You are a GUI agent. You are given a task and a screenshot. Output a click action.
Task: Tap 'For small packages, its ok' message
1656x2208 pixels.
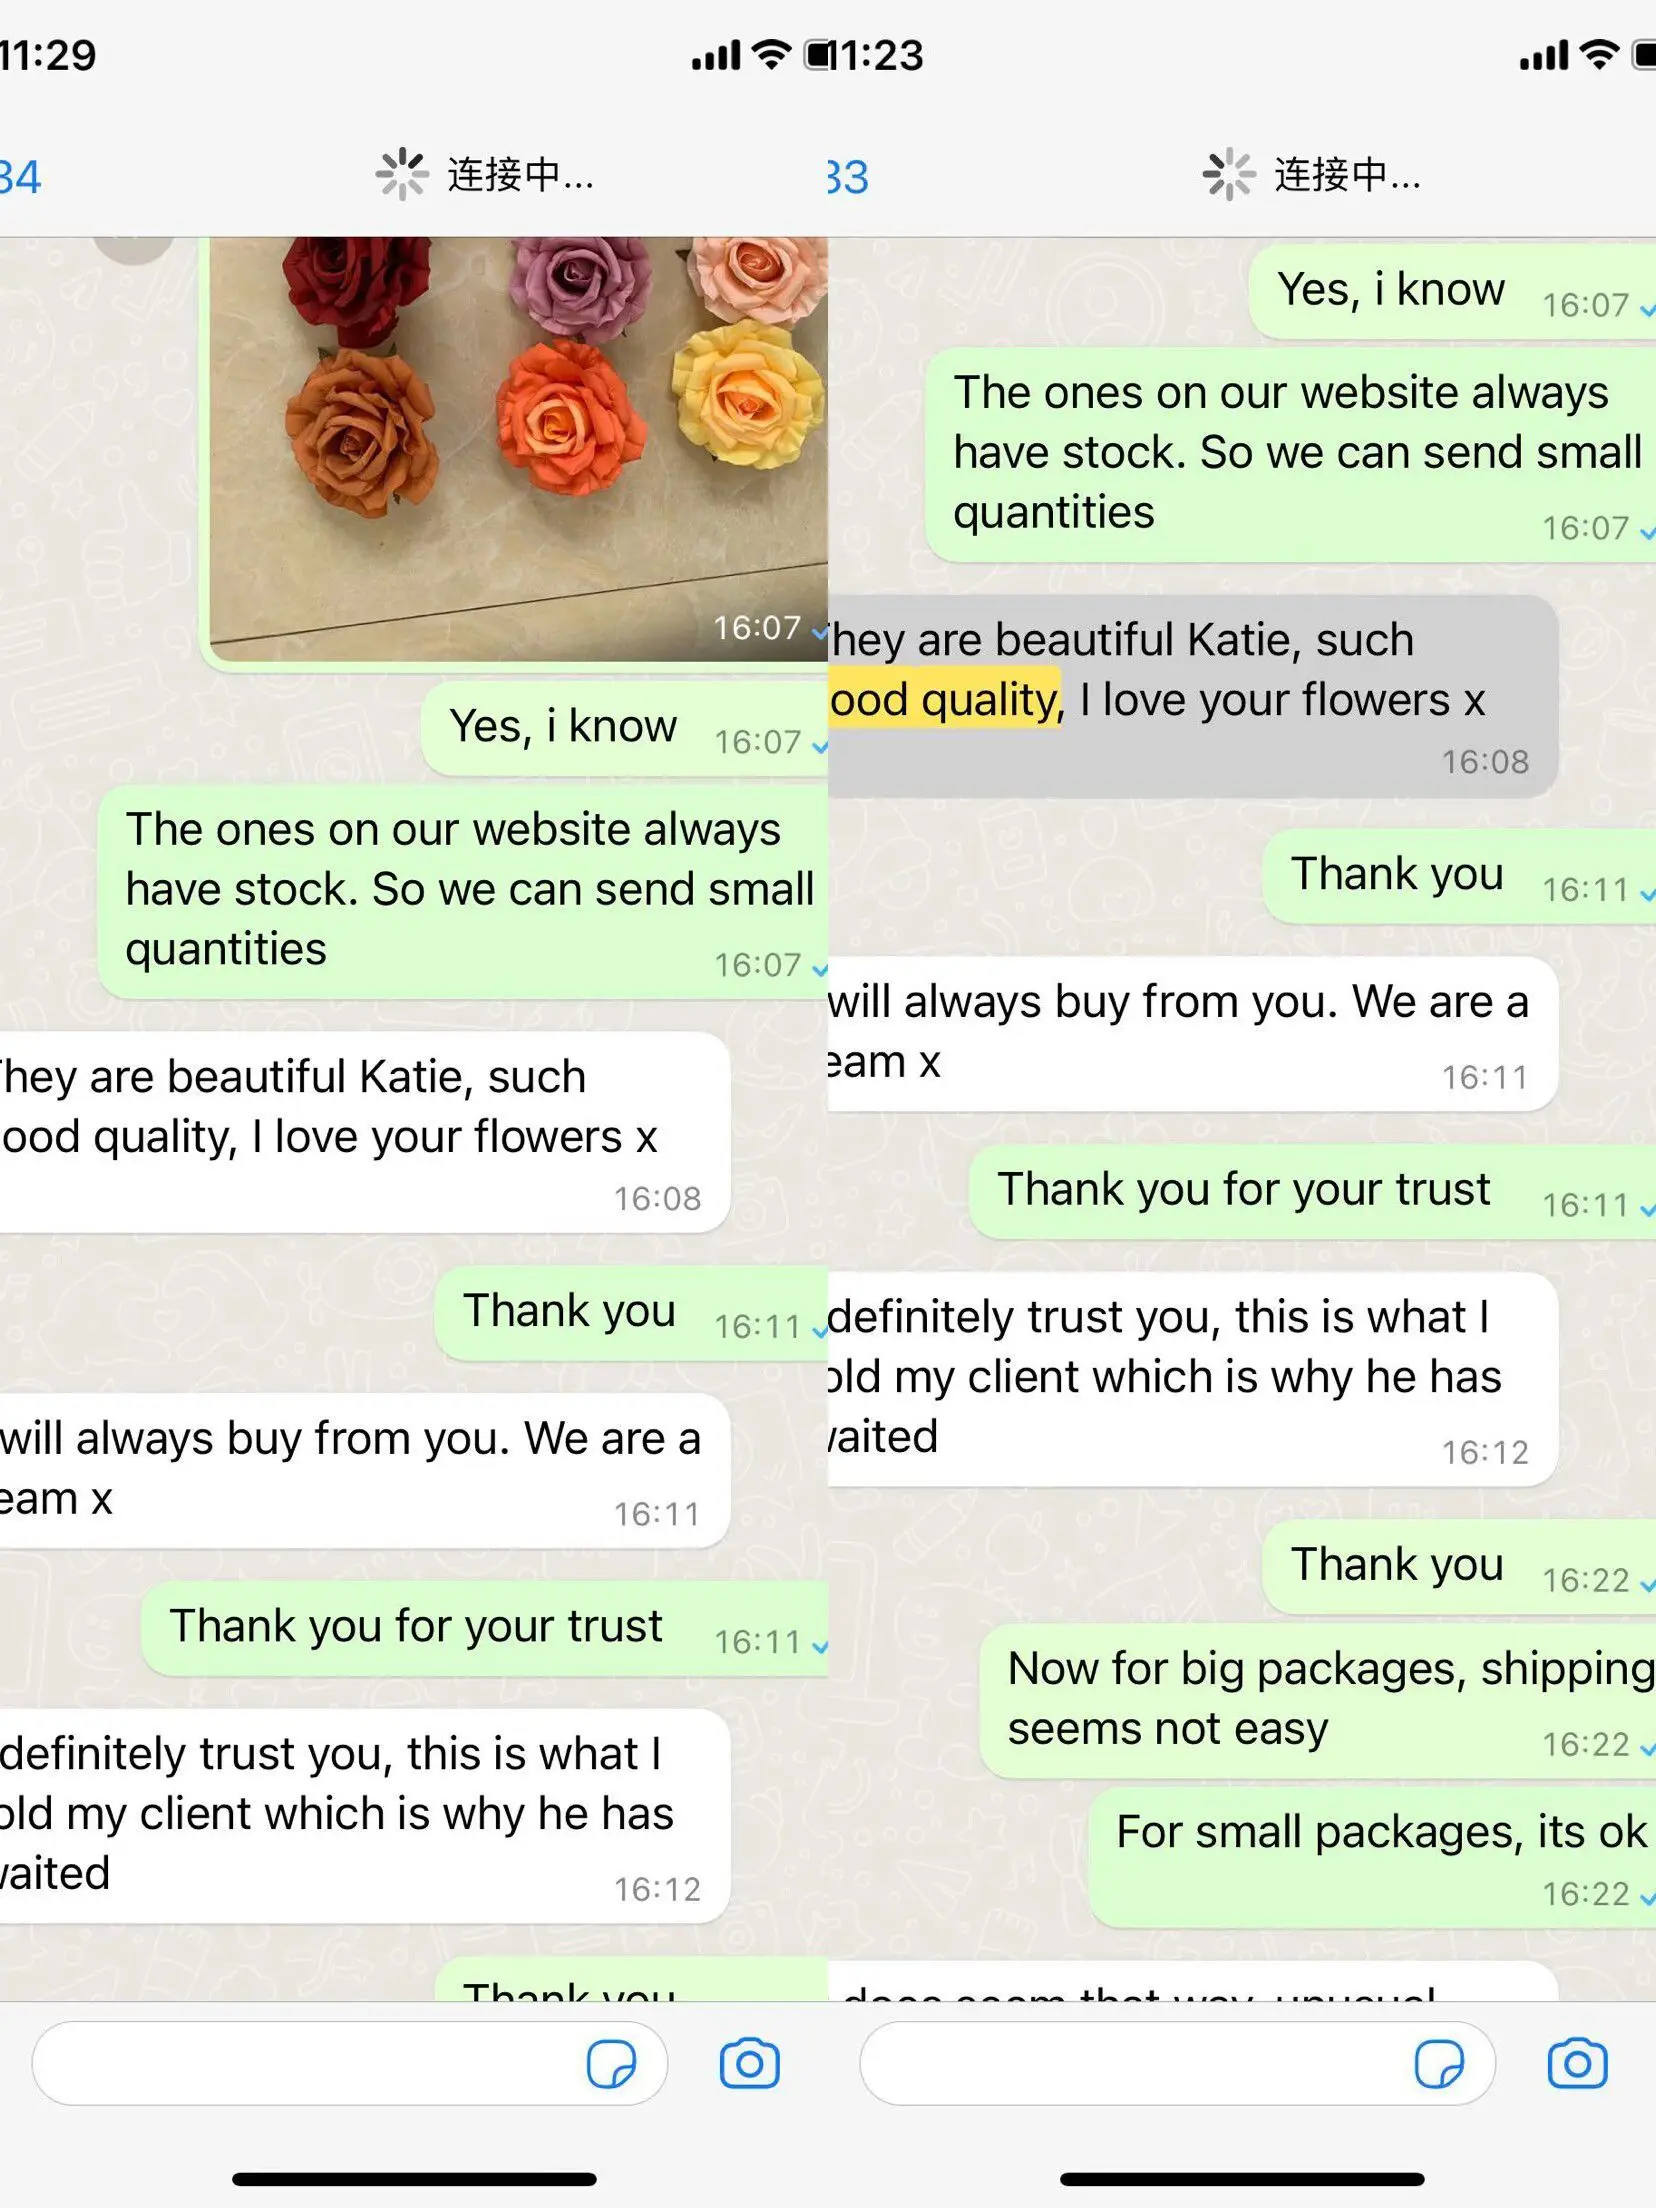[1372, 1858]
